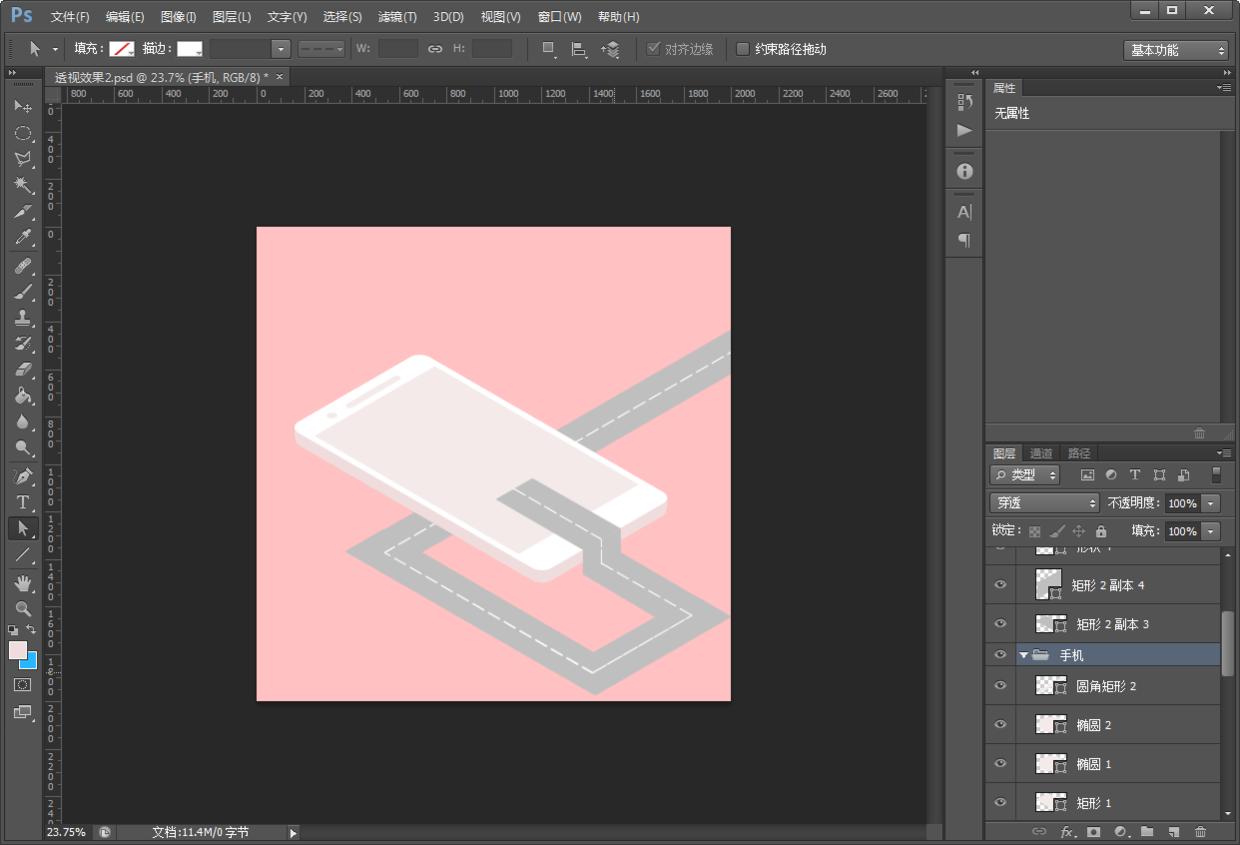Open the 基本功能 workspace dropdown
The height and width of the screenshot is (845, 1240).
[x=1175, y=50]
